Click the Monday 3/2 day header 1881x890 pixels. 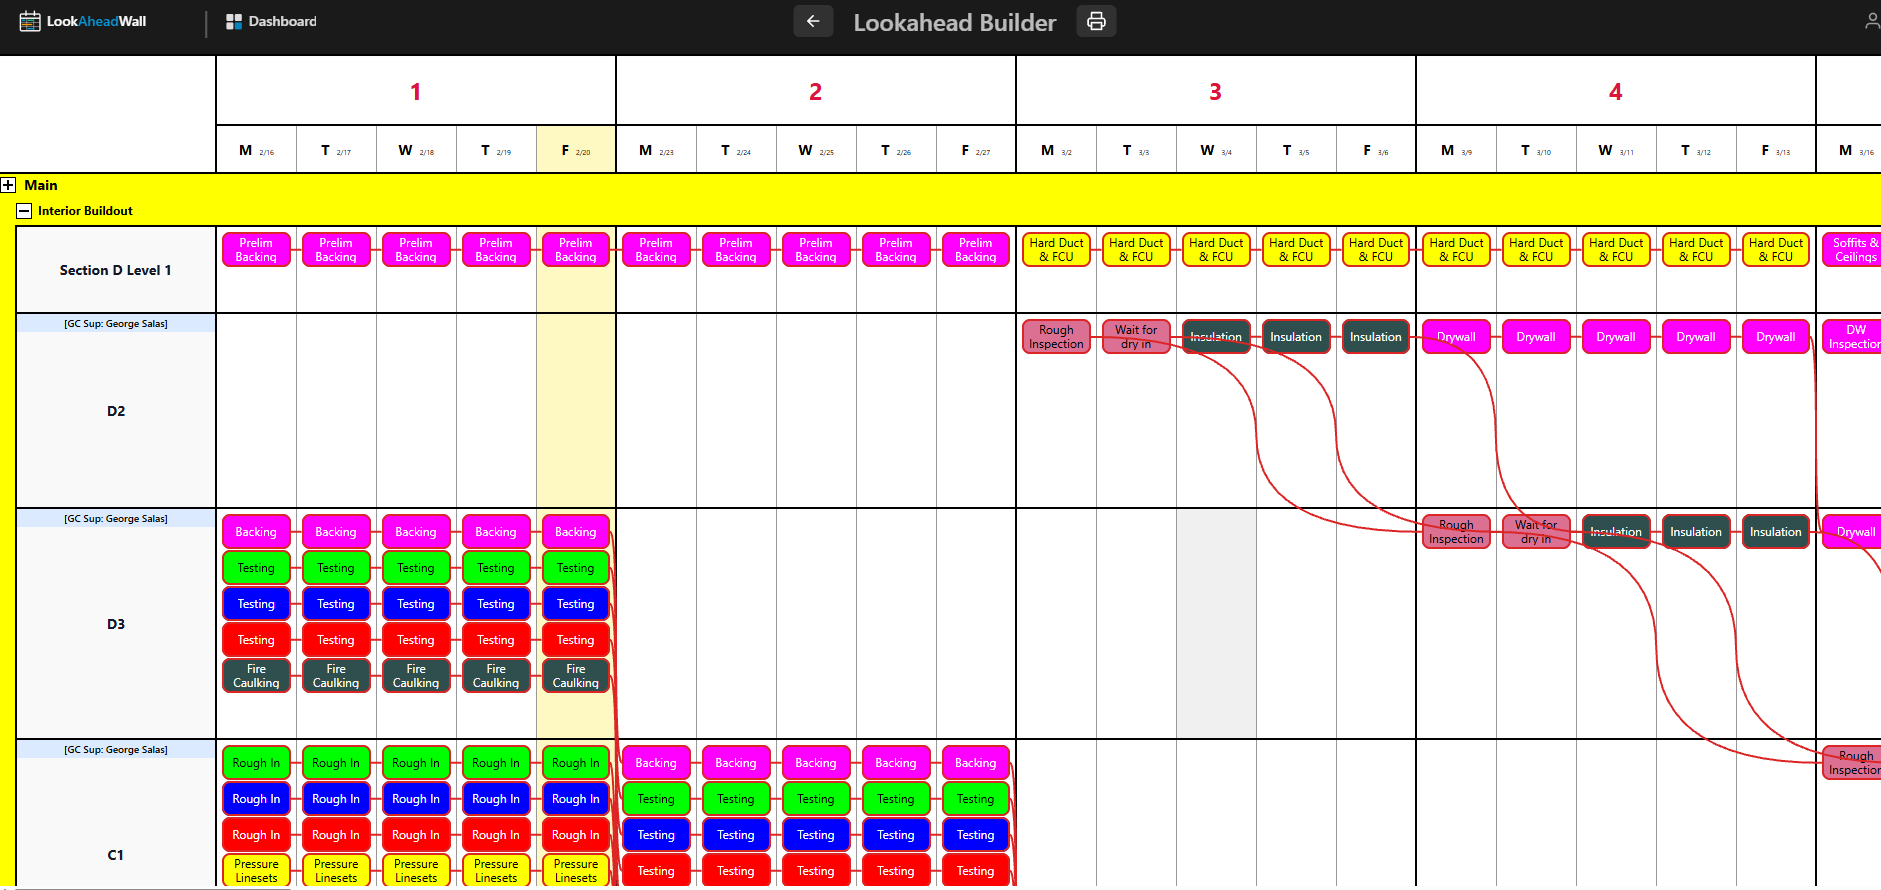tap(1056, 150)
